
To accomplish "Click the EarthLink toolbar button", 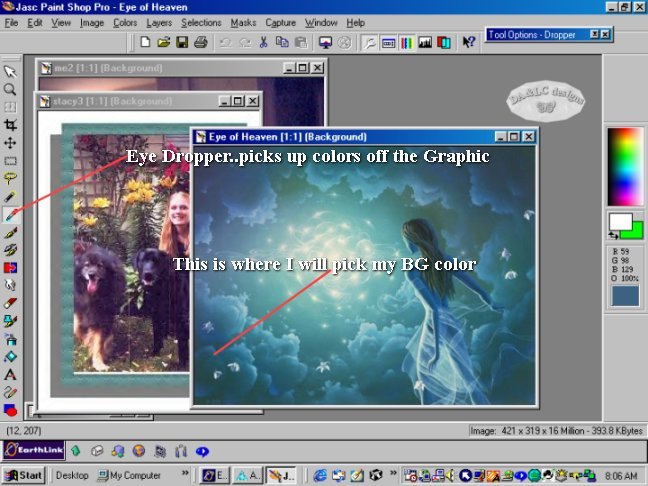I will [x=34, y=450].
